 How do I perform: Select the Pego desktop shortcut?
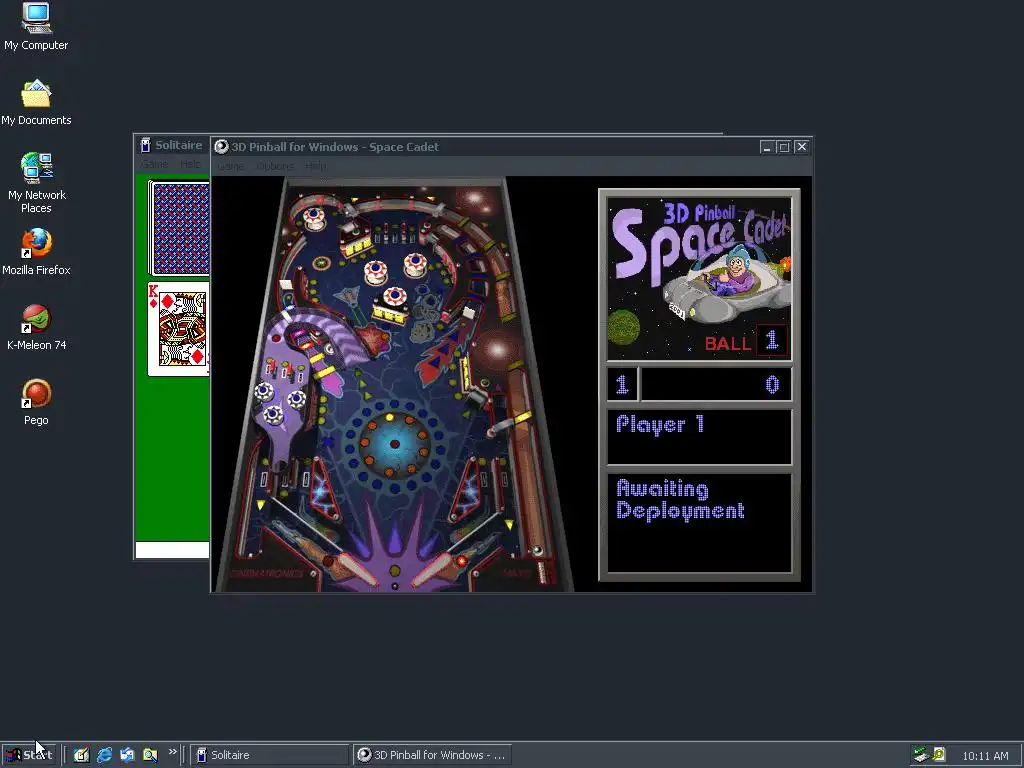(x=36, y=402)
